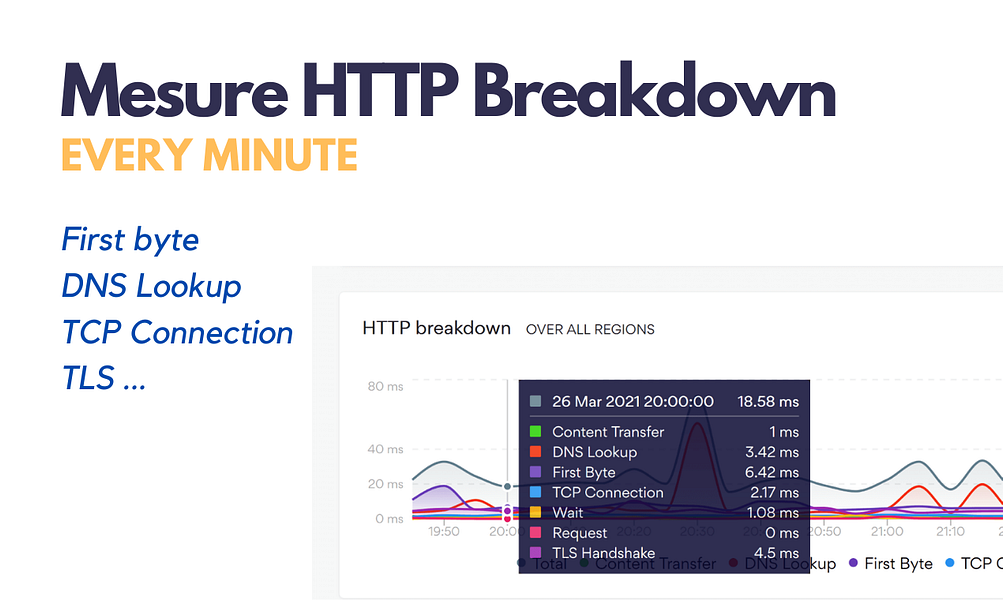
Task: Toggle the DNS Lookup legend entry
Action: (x=782, y=564)
